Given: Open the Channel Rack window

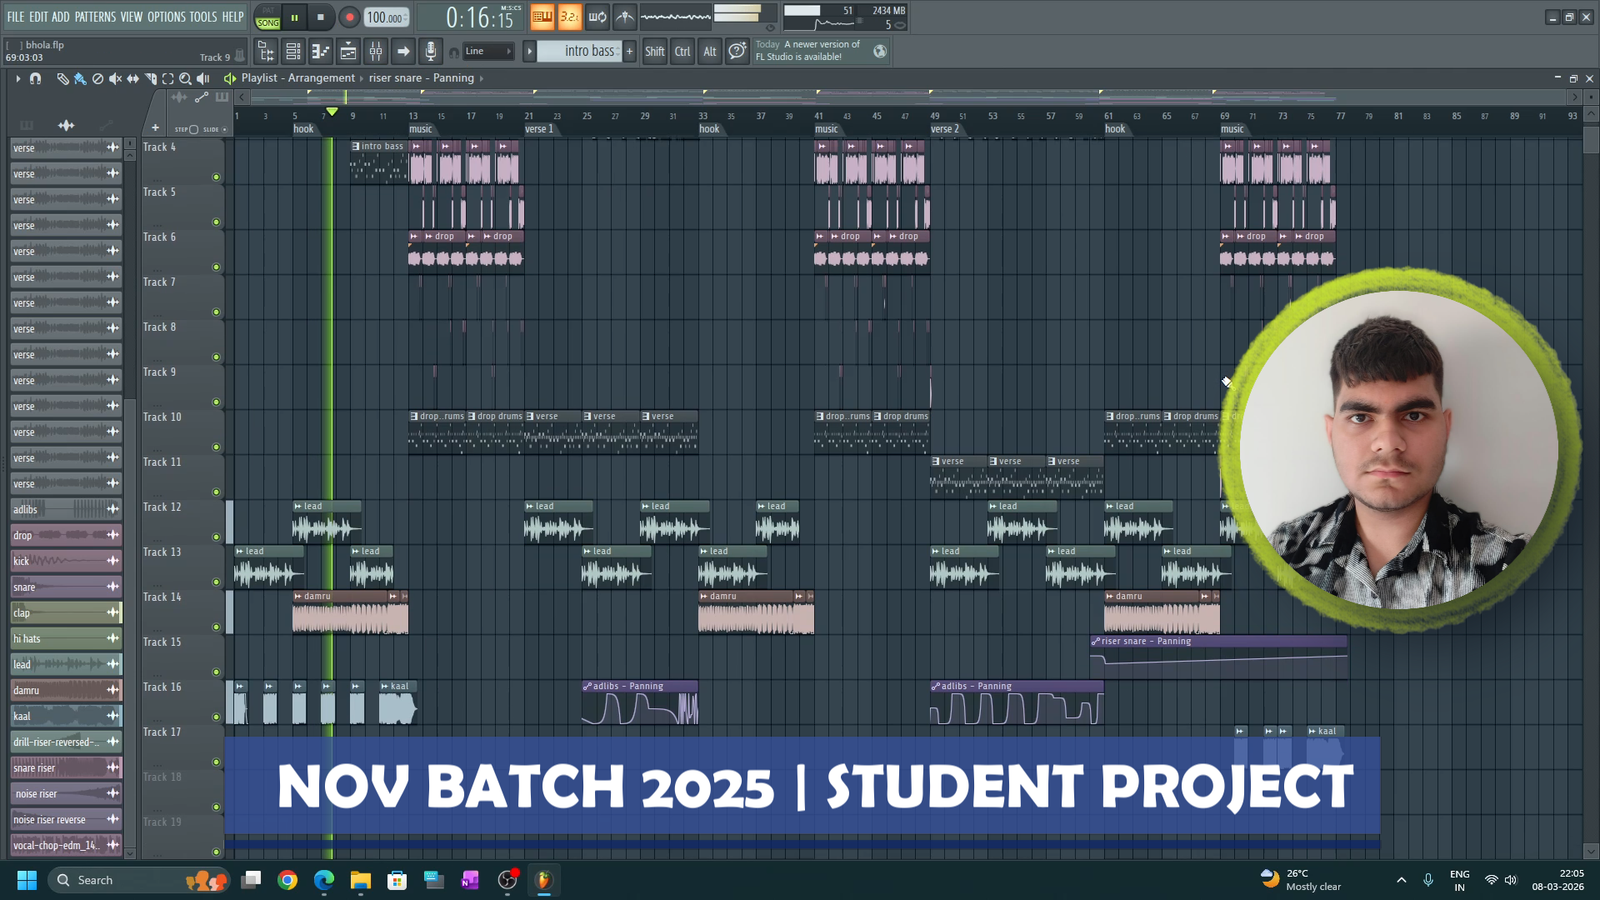Looking at the screenshot, I should click(293, 51).
